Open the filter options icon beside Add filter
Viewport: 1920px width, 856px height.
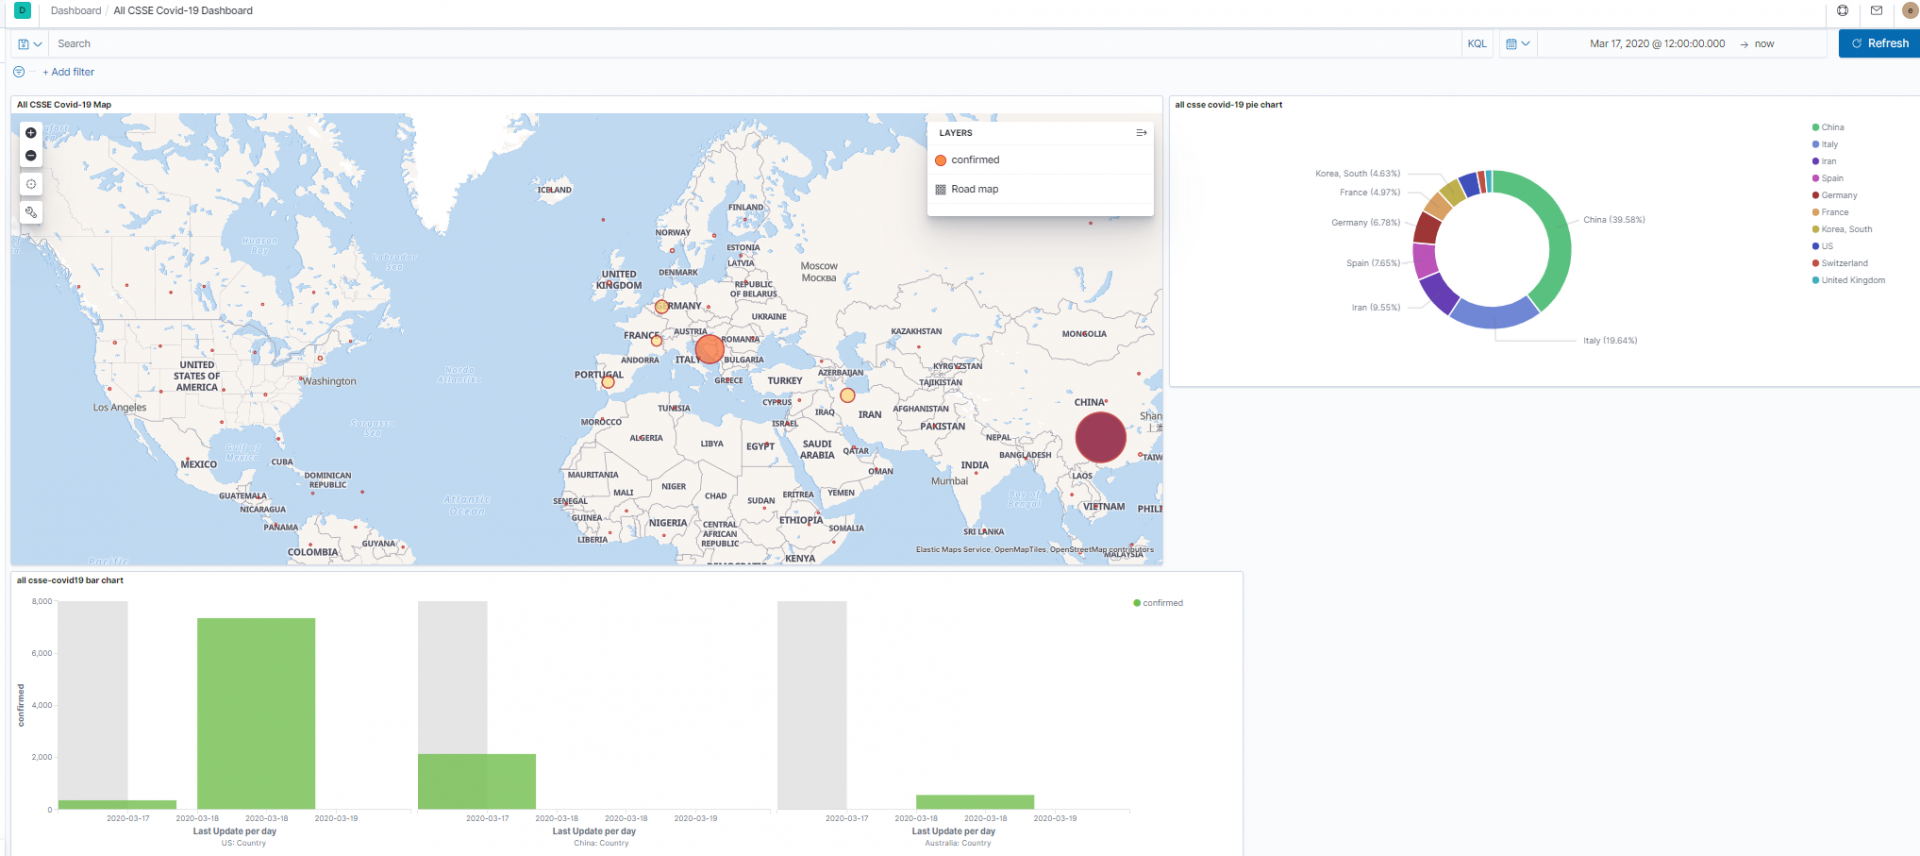click(19, 72)
